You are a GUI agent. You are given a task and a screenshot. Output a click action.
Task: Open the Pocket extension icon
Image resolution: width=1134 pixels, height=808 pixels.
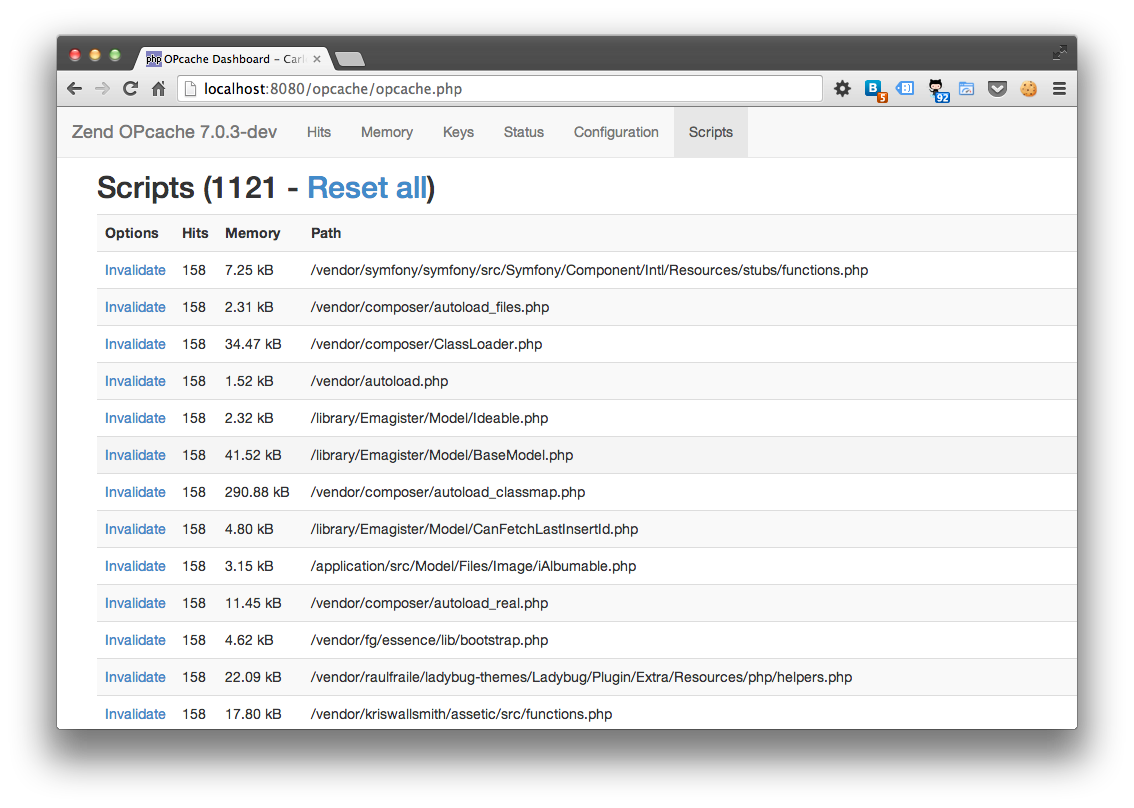pos(997,89)
